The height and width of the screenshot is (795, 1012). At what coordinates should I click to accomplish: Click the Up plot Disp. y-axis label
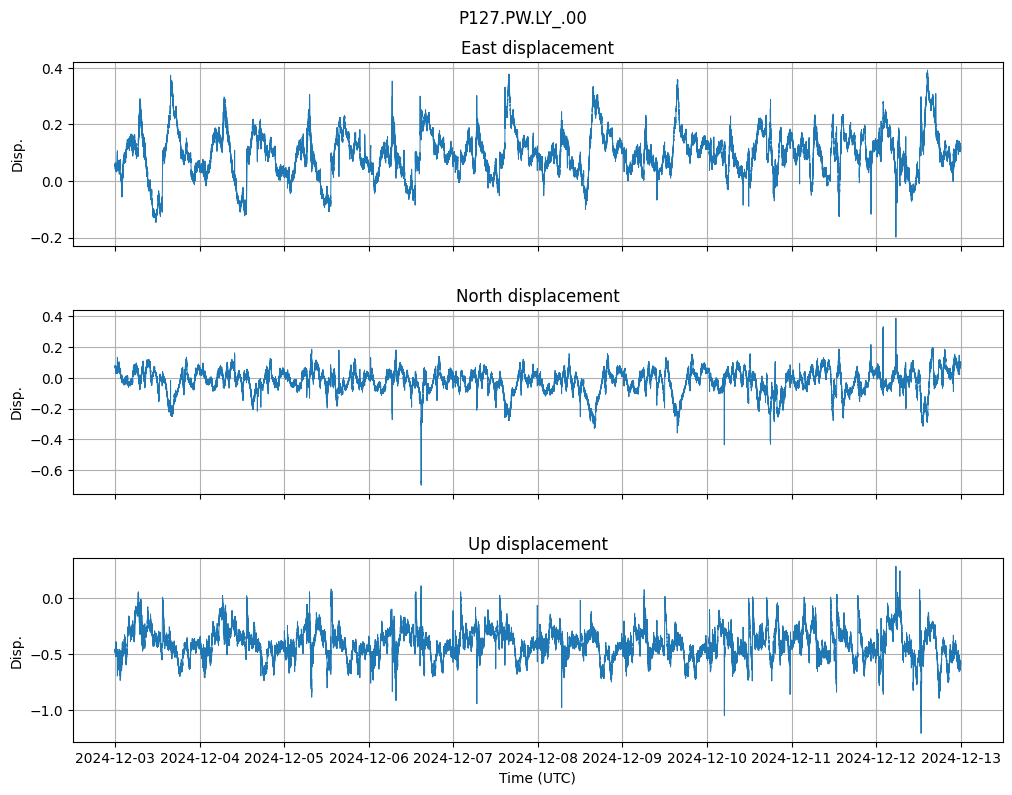(17, 650)
